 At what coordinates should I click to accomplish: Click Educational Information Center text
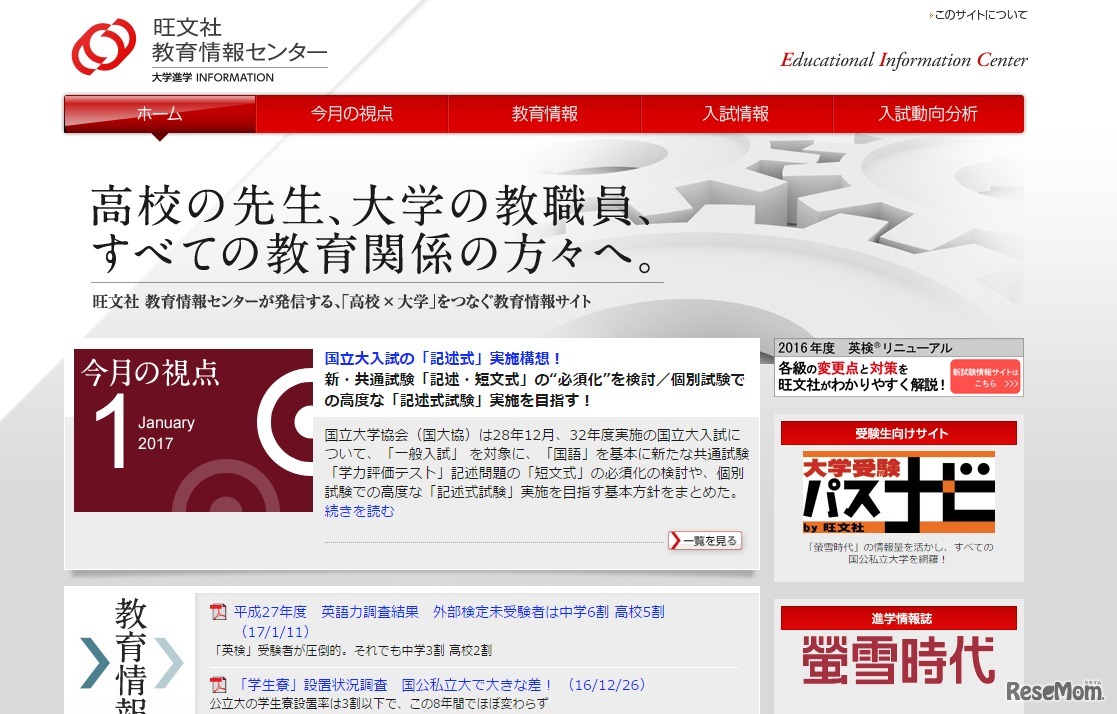point(904,60)
